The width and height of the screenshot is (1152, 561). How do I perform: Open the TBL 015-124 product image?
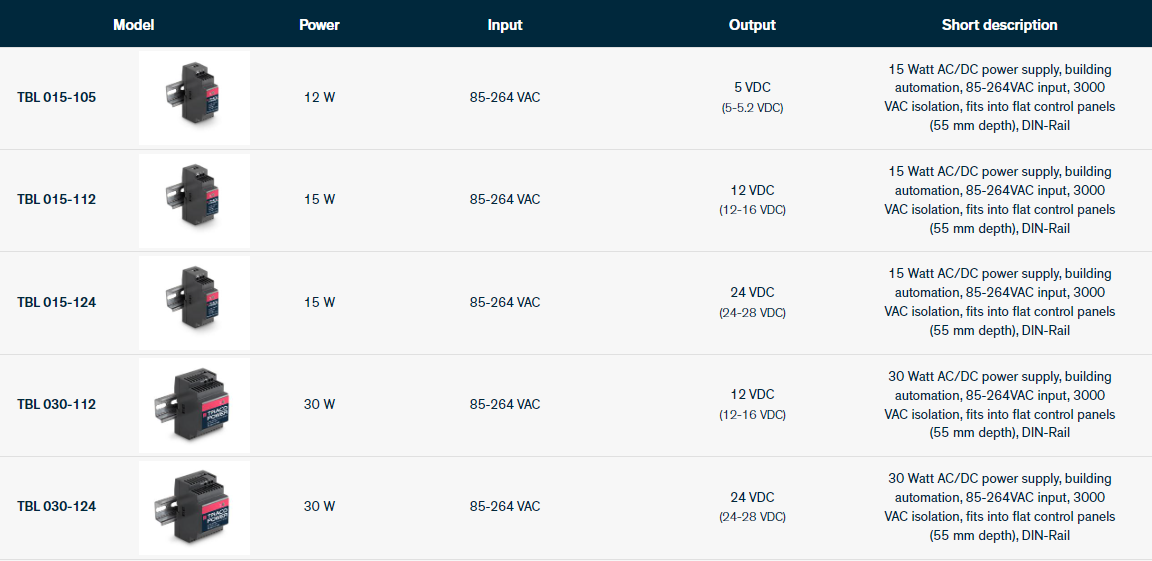(x=194, y=302)
